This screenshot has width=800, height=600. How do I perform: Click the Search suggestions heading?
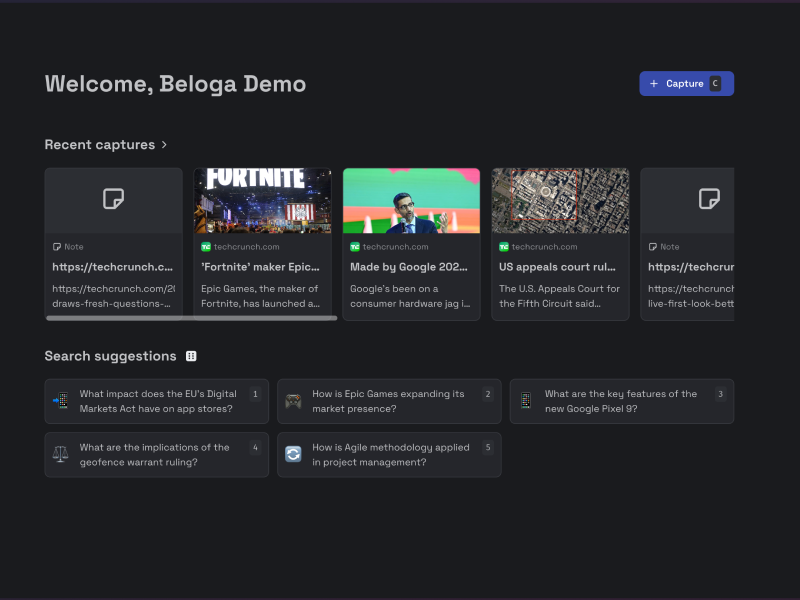click(110, 356)
